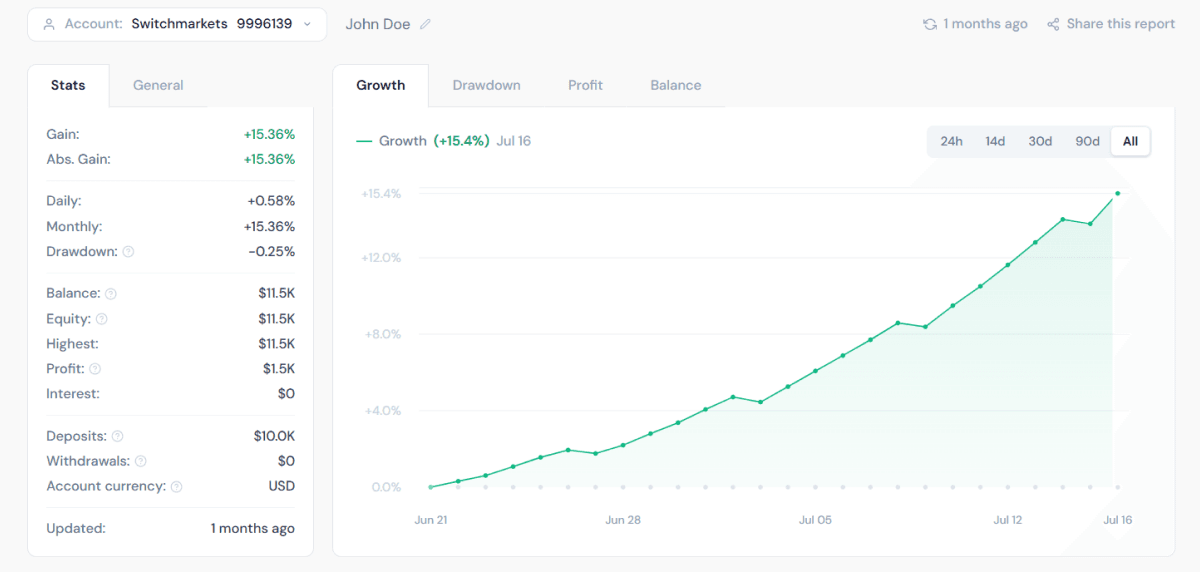Select the 24h time range

(951, 141)
